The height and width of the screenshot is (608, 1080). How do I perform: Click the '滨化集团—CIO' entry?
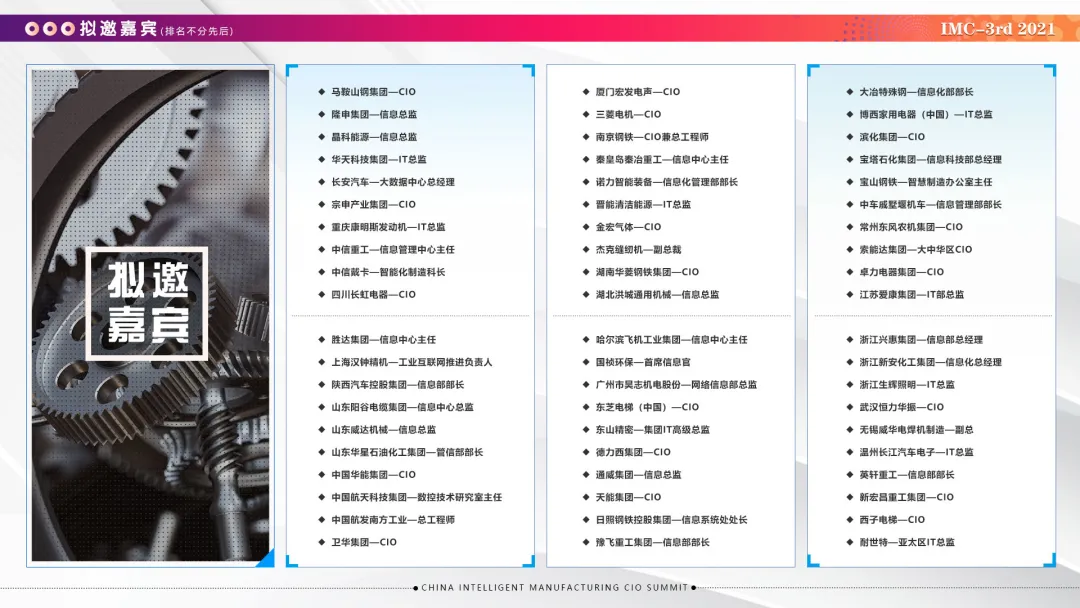coord(892,137)
